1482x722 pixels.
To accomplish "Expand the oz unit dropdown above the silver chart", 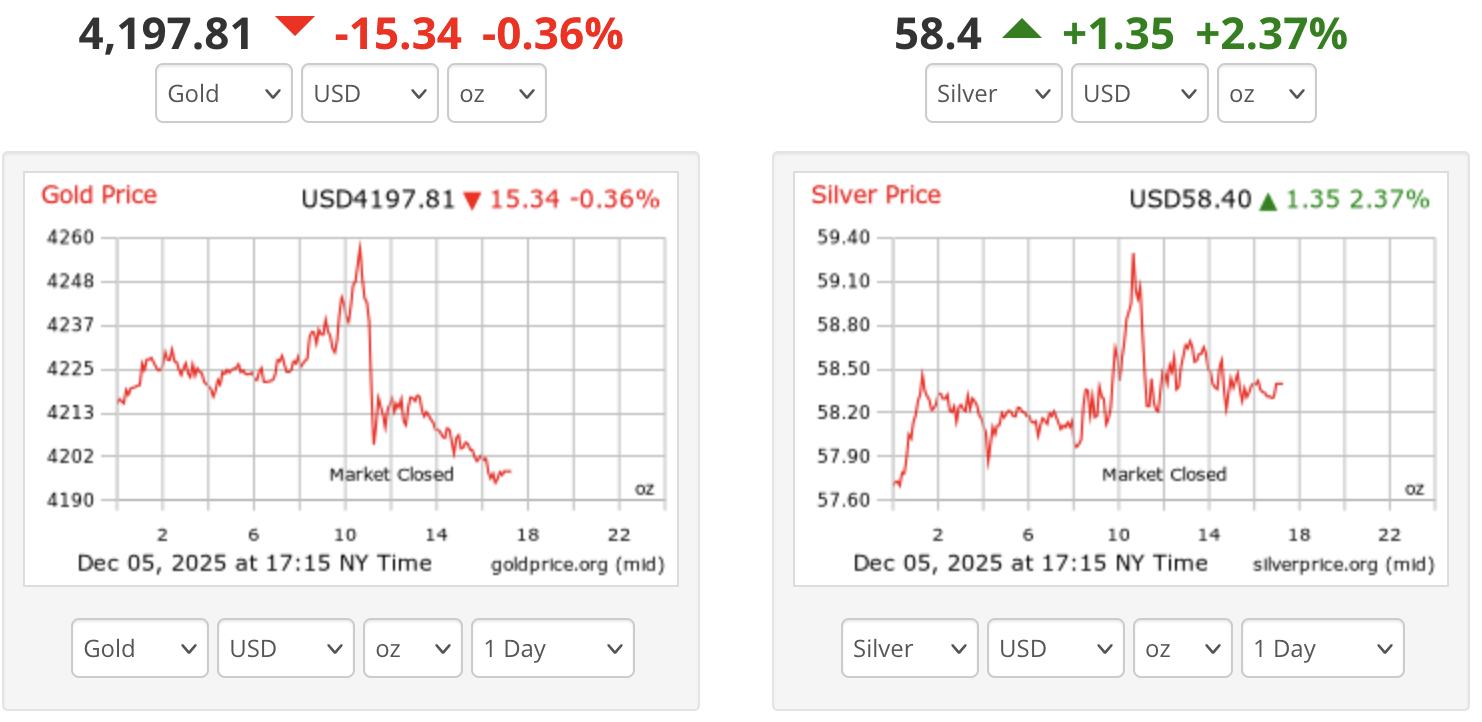I will (x=1266, y=94).
